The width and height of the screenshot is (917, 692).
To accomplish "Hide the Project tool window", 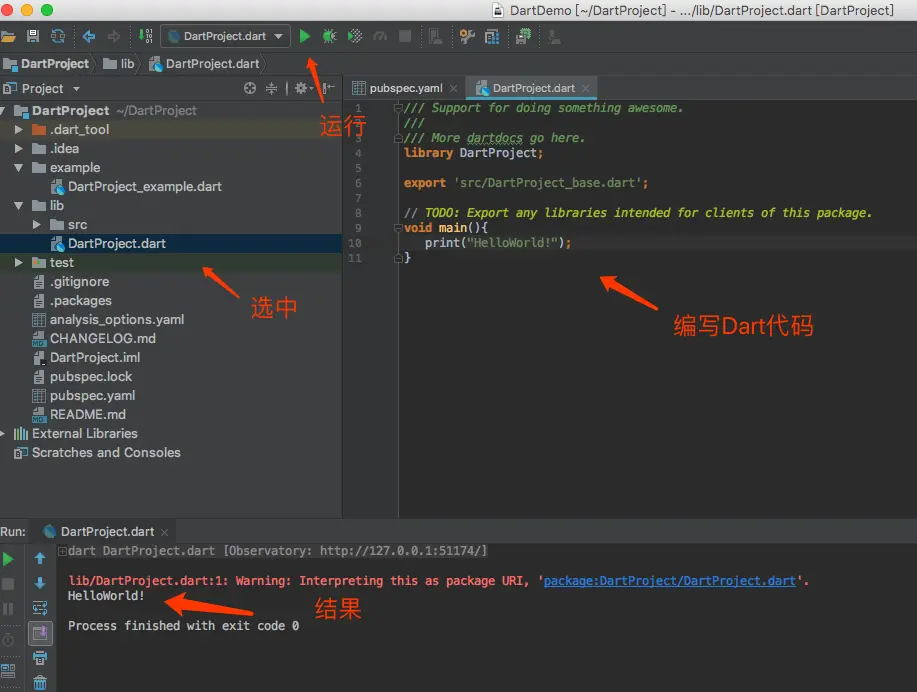I will click(x=329, y=88).
